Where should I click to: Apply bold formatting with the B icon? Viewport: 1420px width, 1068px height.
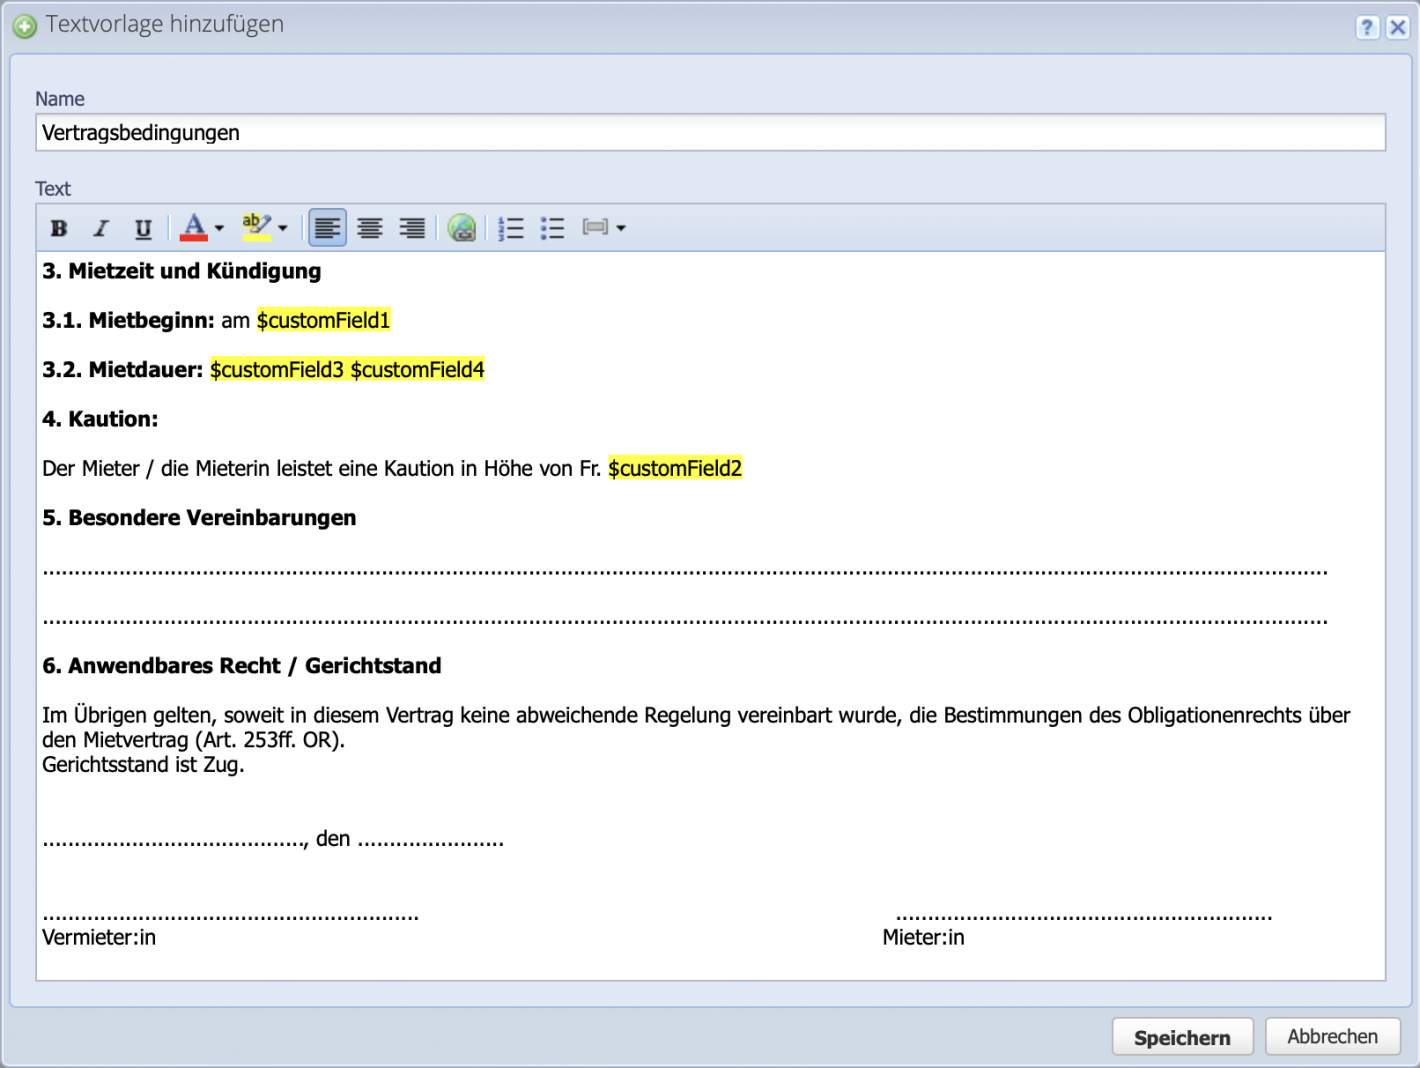point(58,228)
